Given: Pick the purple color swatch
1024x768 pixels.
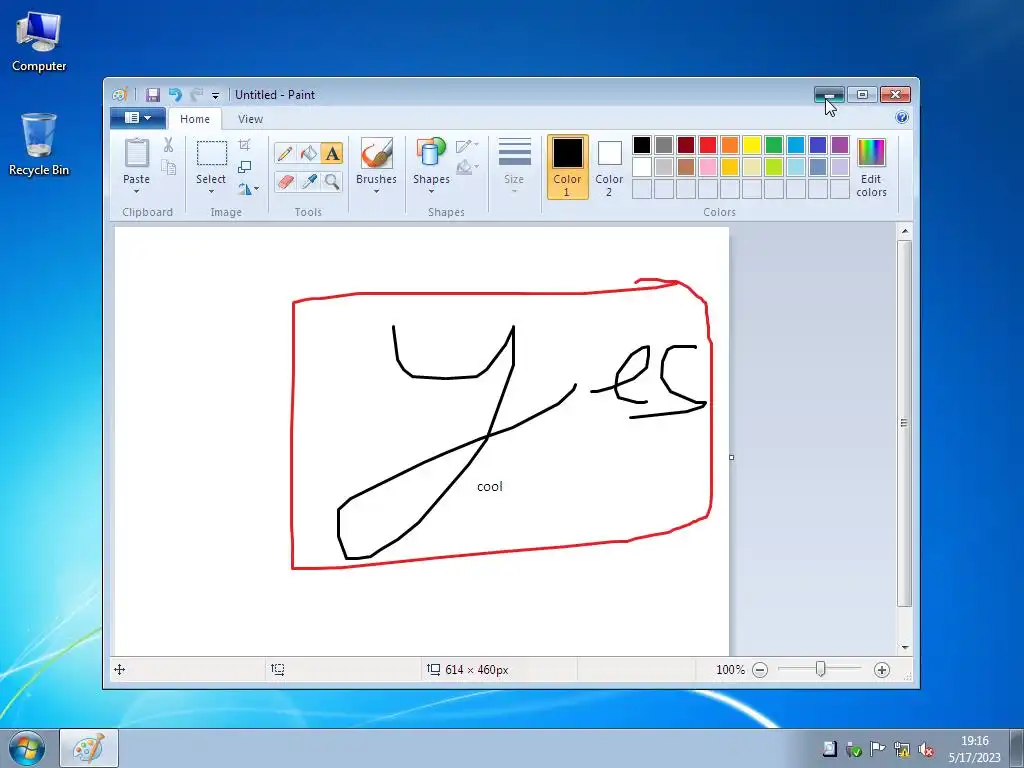Looking at the screenshot, I should point(840,145).
